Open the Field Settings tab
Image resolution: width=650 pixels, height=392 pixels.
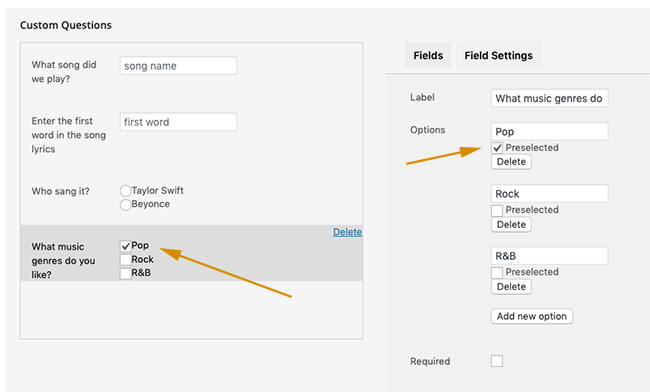(x=498, y=55)
